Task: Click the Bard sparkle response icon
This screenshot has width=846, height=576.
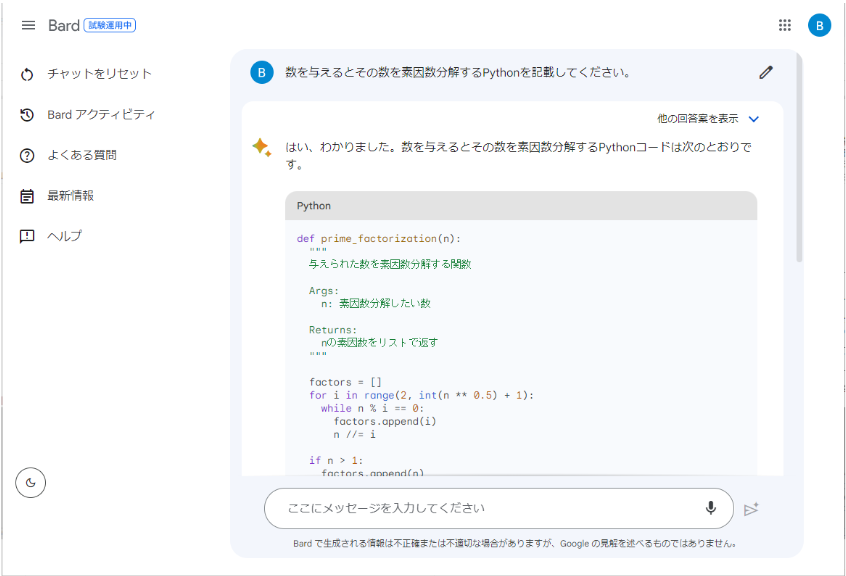Action: (x=262, y=147)
